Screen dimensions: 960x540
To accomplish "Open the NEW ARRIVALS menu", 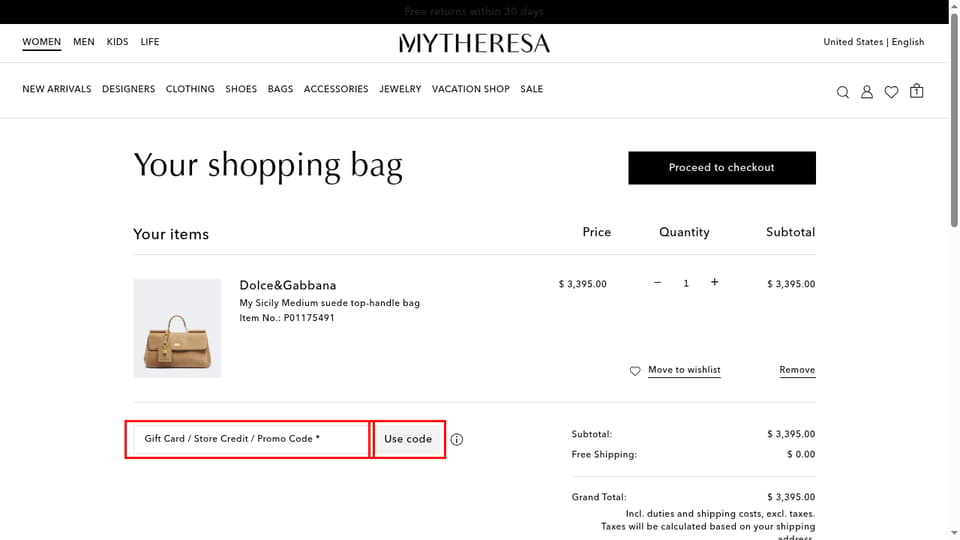I will coord(57,89).
